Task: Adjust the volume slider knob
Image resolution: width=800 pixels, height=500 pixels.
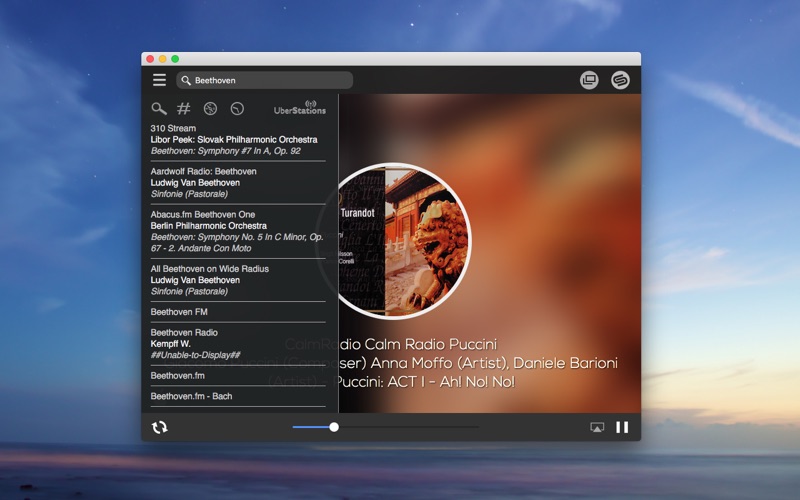Action: pyautogui.click(x=334, y=427)
